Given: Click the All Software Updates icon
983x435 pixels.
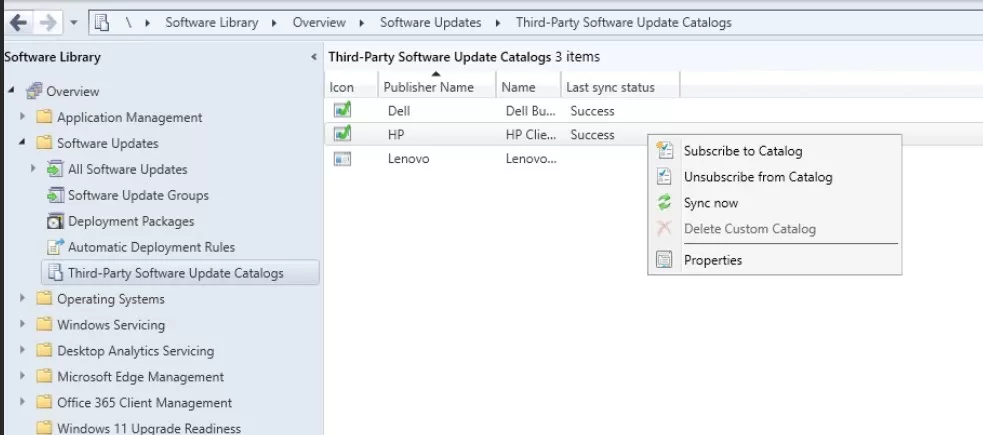Looking at the screenshot, I should (55, 169).
